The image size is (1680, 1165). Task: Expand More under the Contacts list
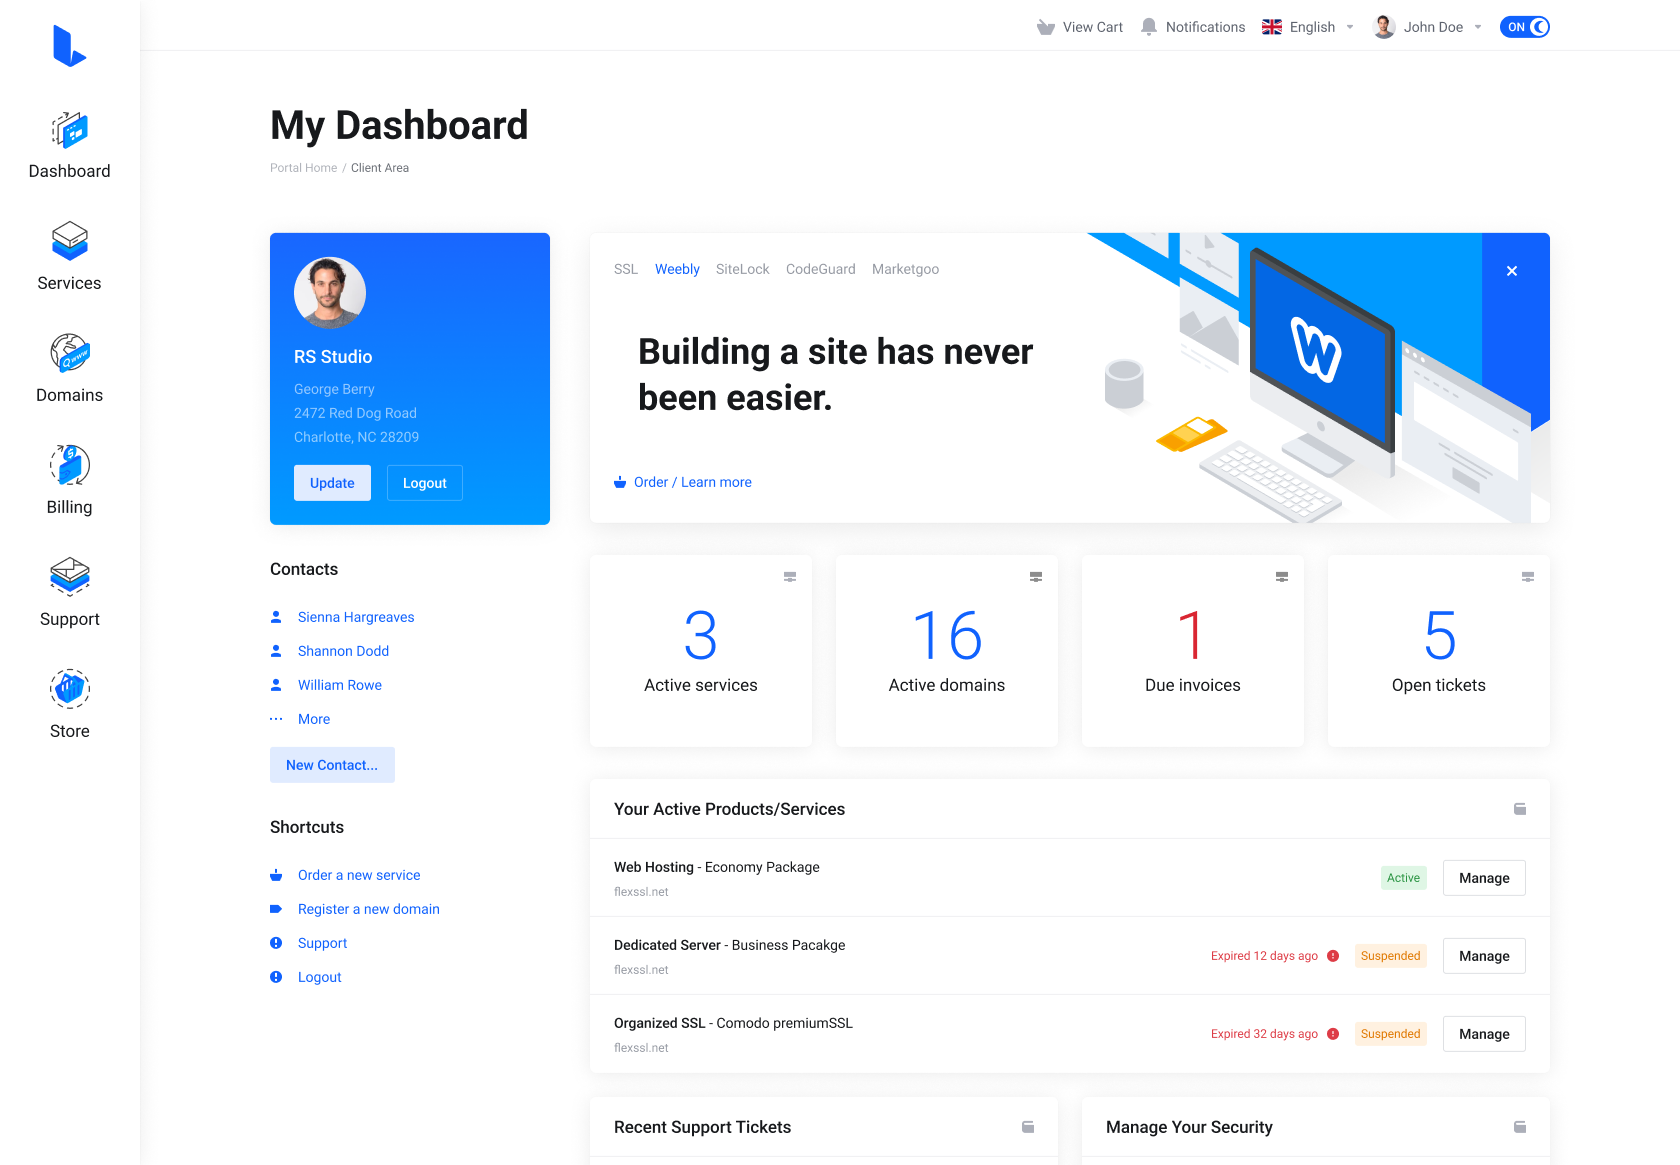tap(313, 718)
